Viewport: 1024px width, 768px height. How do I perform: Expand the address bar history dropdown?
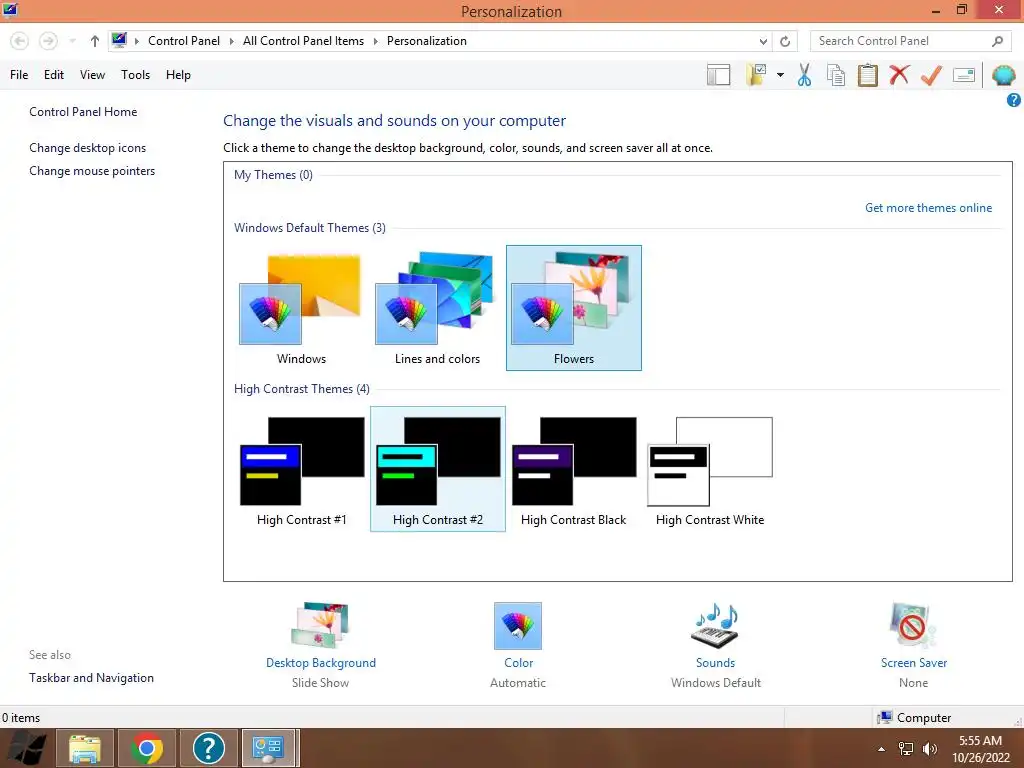click(x=763, y=41)
